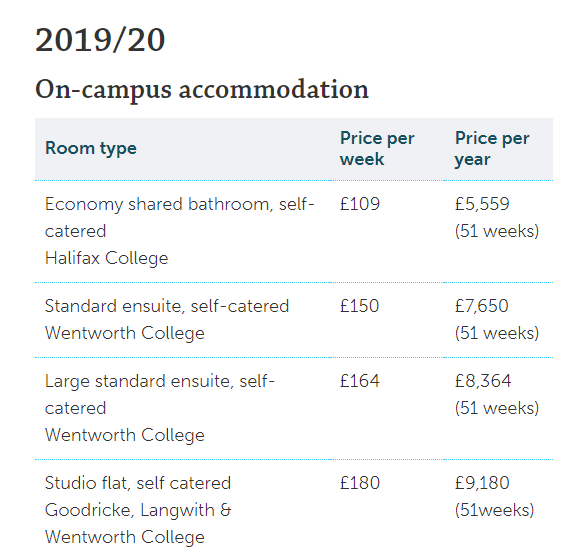Click the On-campus accommodation heading

pos(202,90)
